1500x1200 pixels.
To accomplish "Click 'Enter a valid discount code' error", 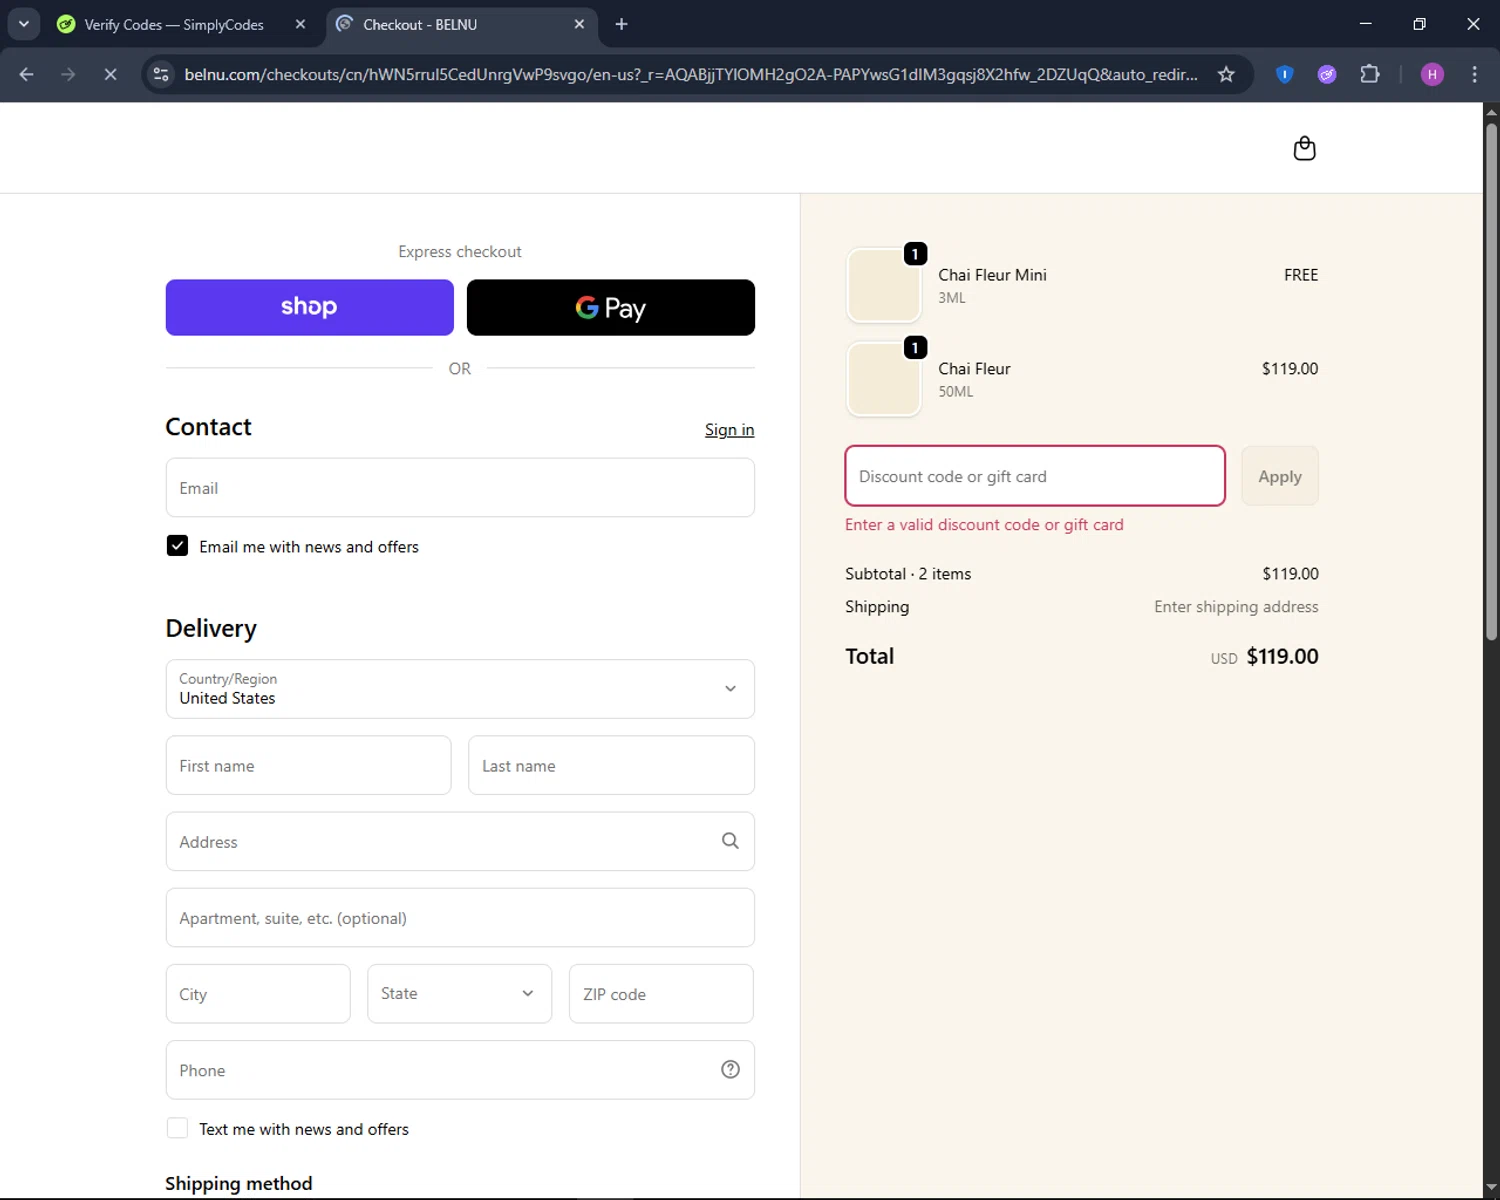I will pos(984,525).
